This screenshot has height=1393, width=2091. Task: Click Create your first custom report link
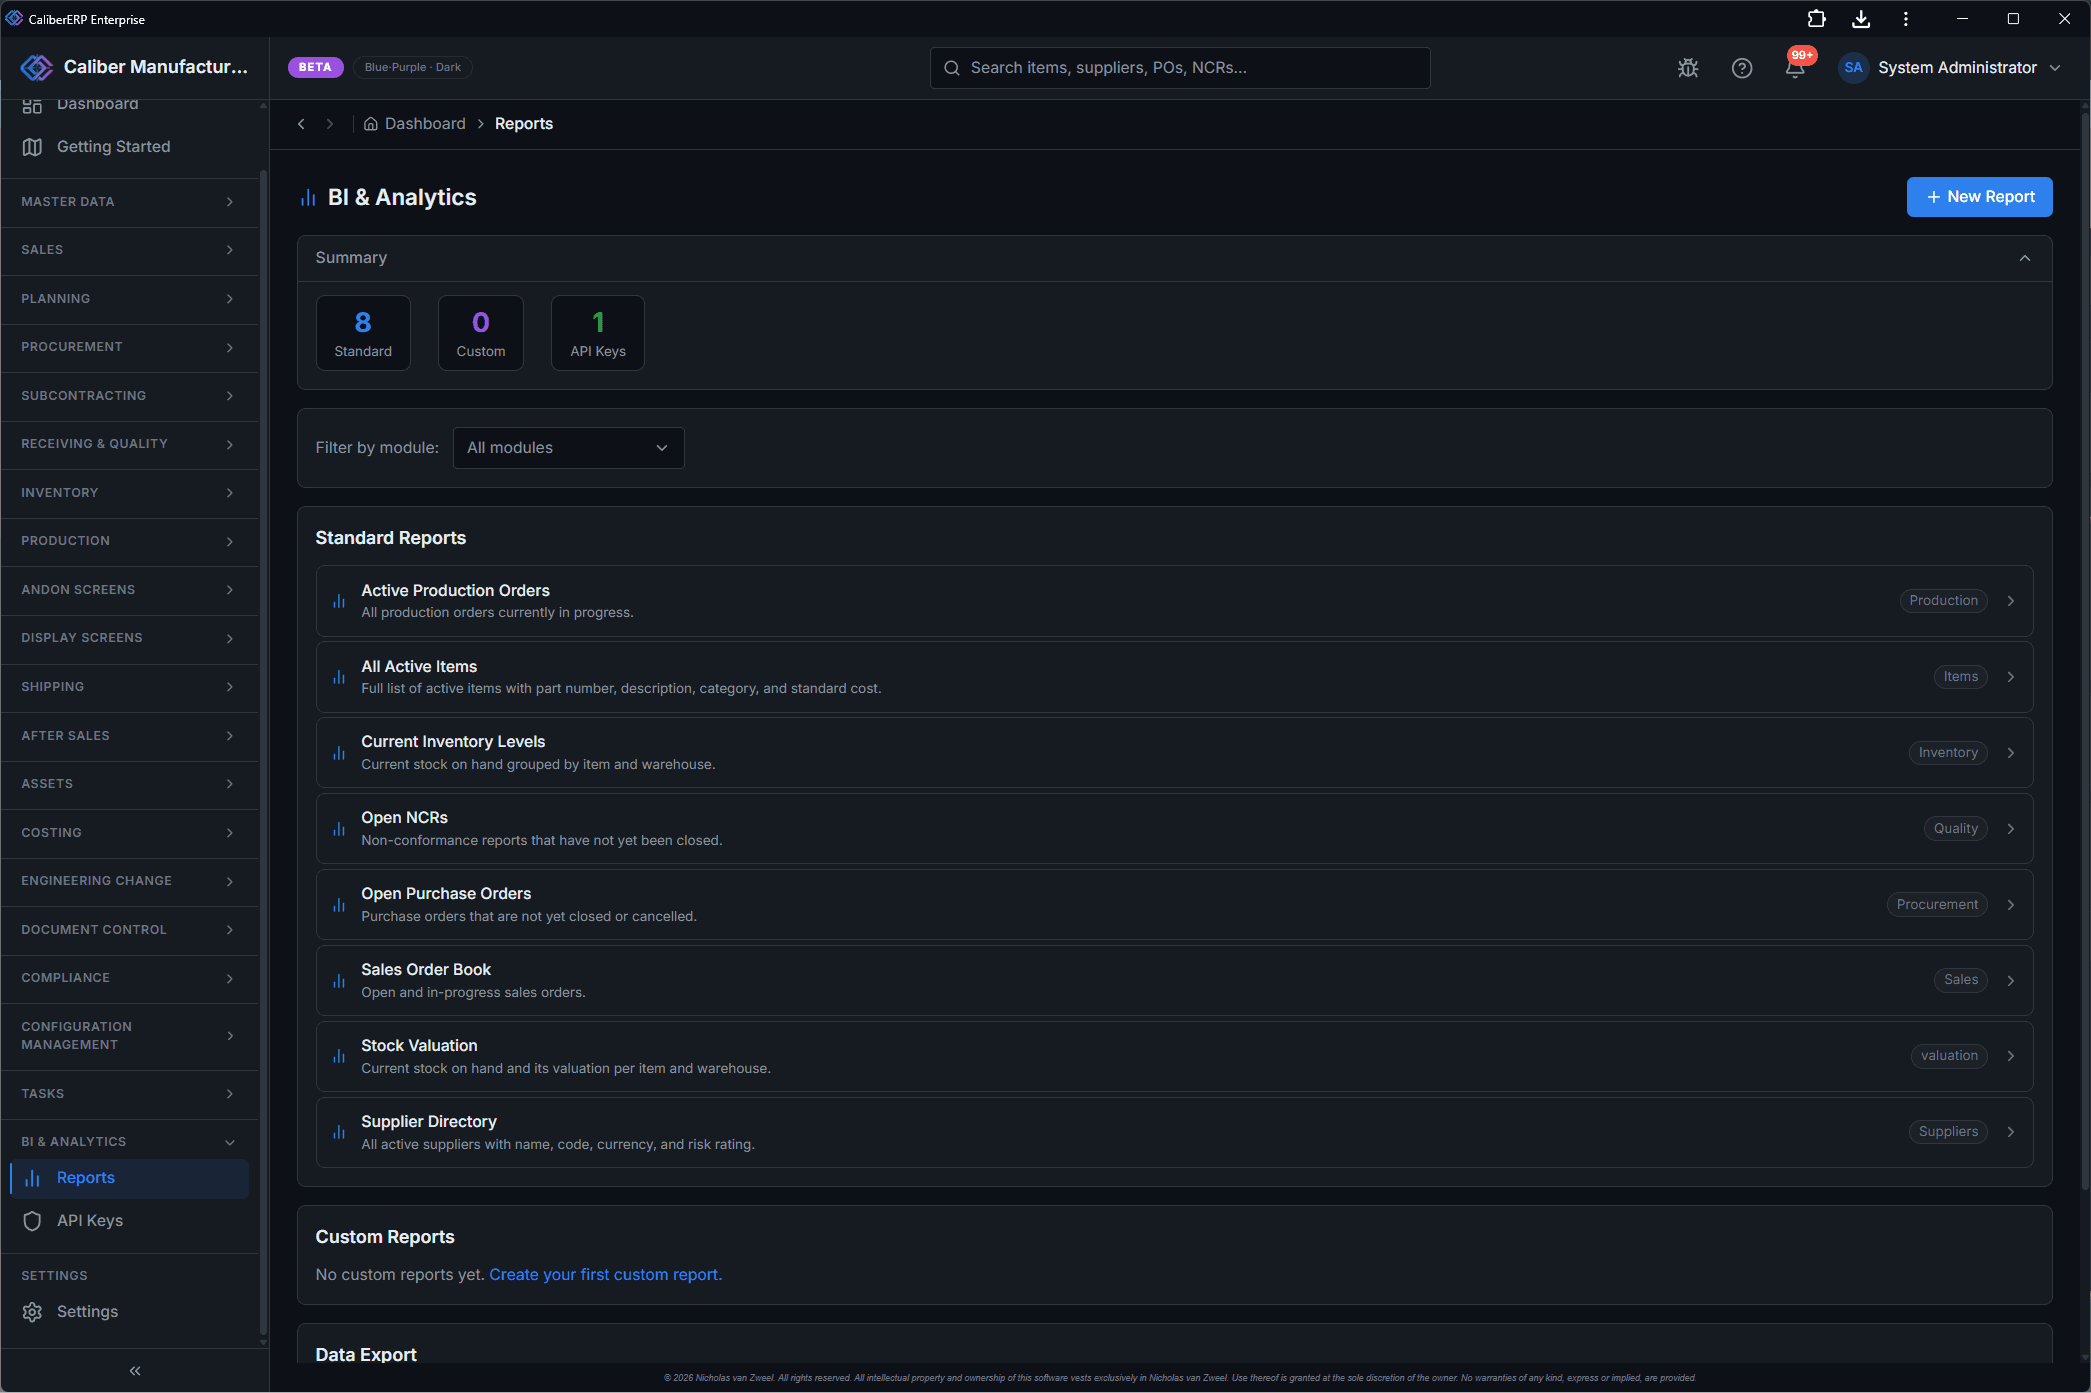click(x=605, y=1275)
